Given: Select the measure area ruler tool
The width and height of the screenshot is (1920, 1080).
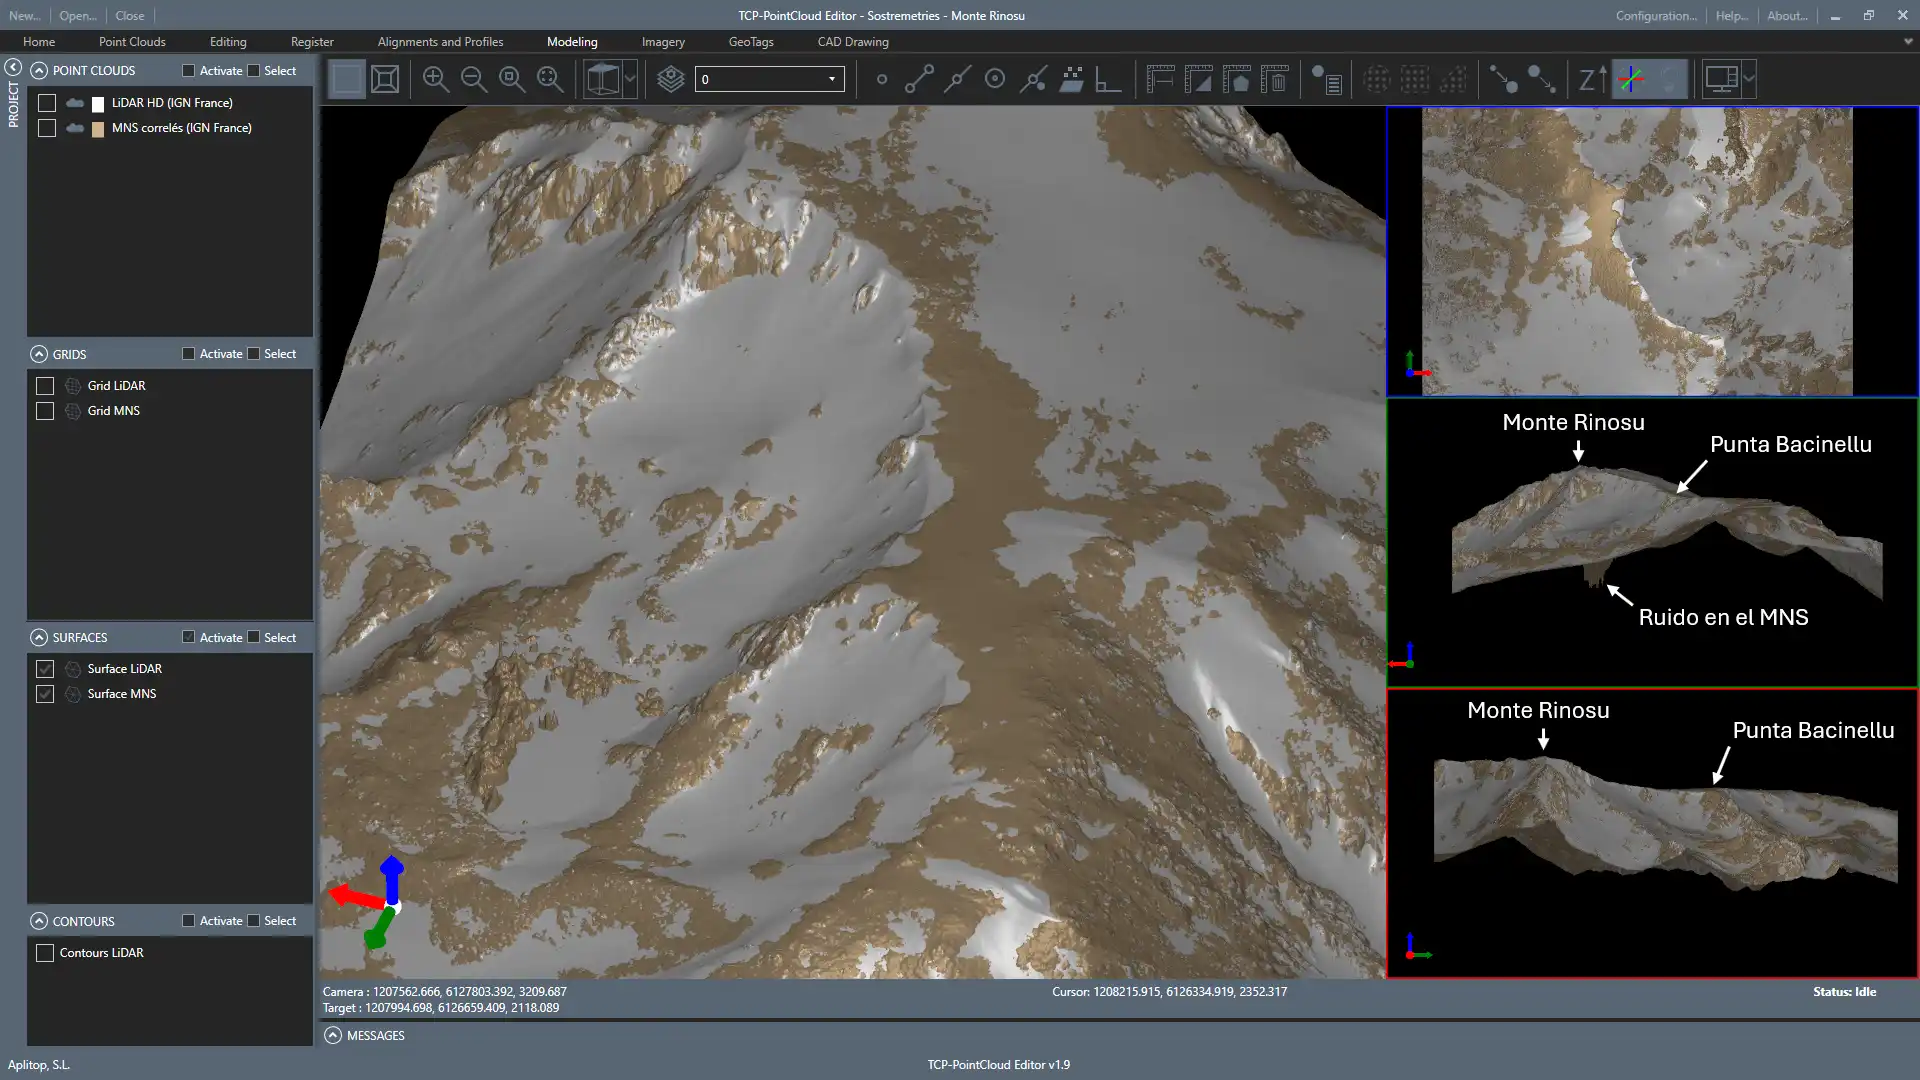Looking at the screenshot, I should pyautogui.click(x=1237, y=79).
